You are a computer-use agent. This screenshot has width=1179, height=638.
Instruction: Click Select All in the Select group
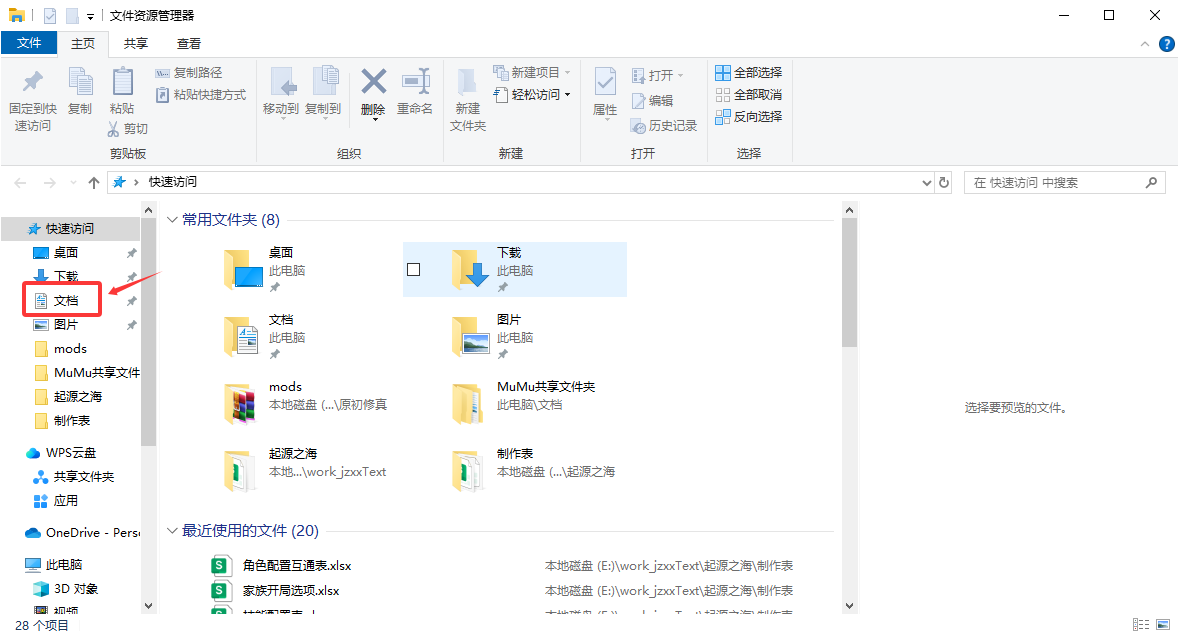point(748,73)
